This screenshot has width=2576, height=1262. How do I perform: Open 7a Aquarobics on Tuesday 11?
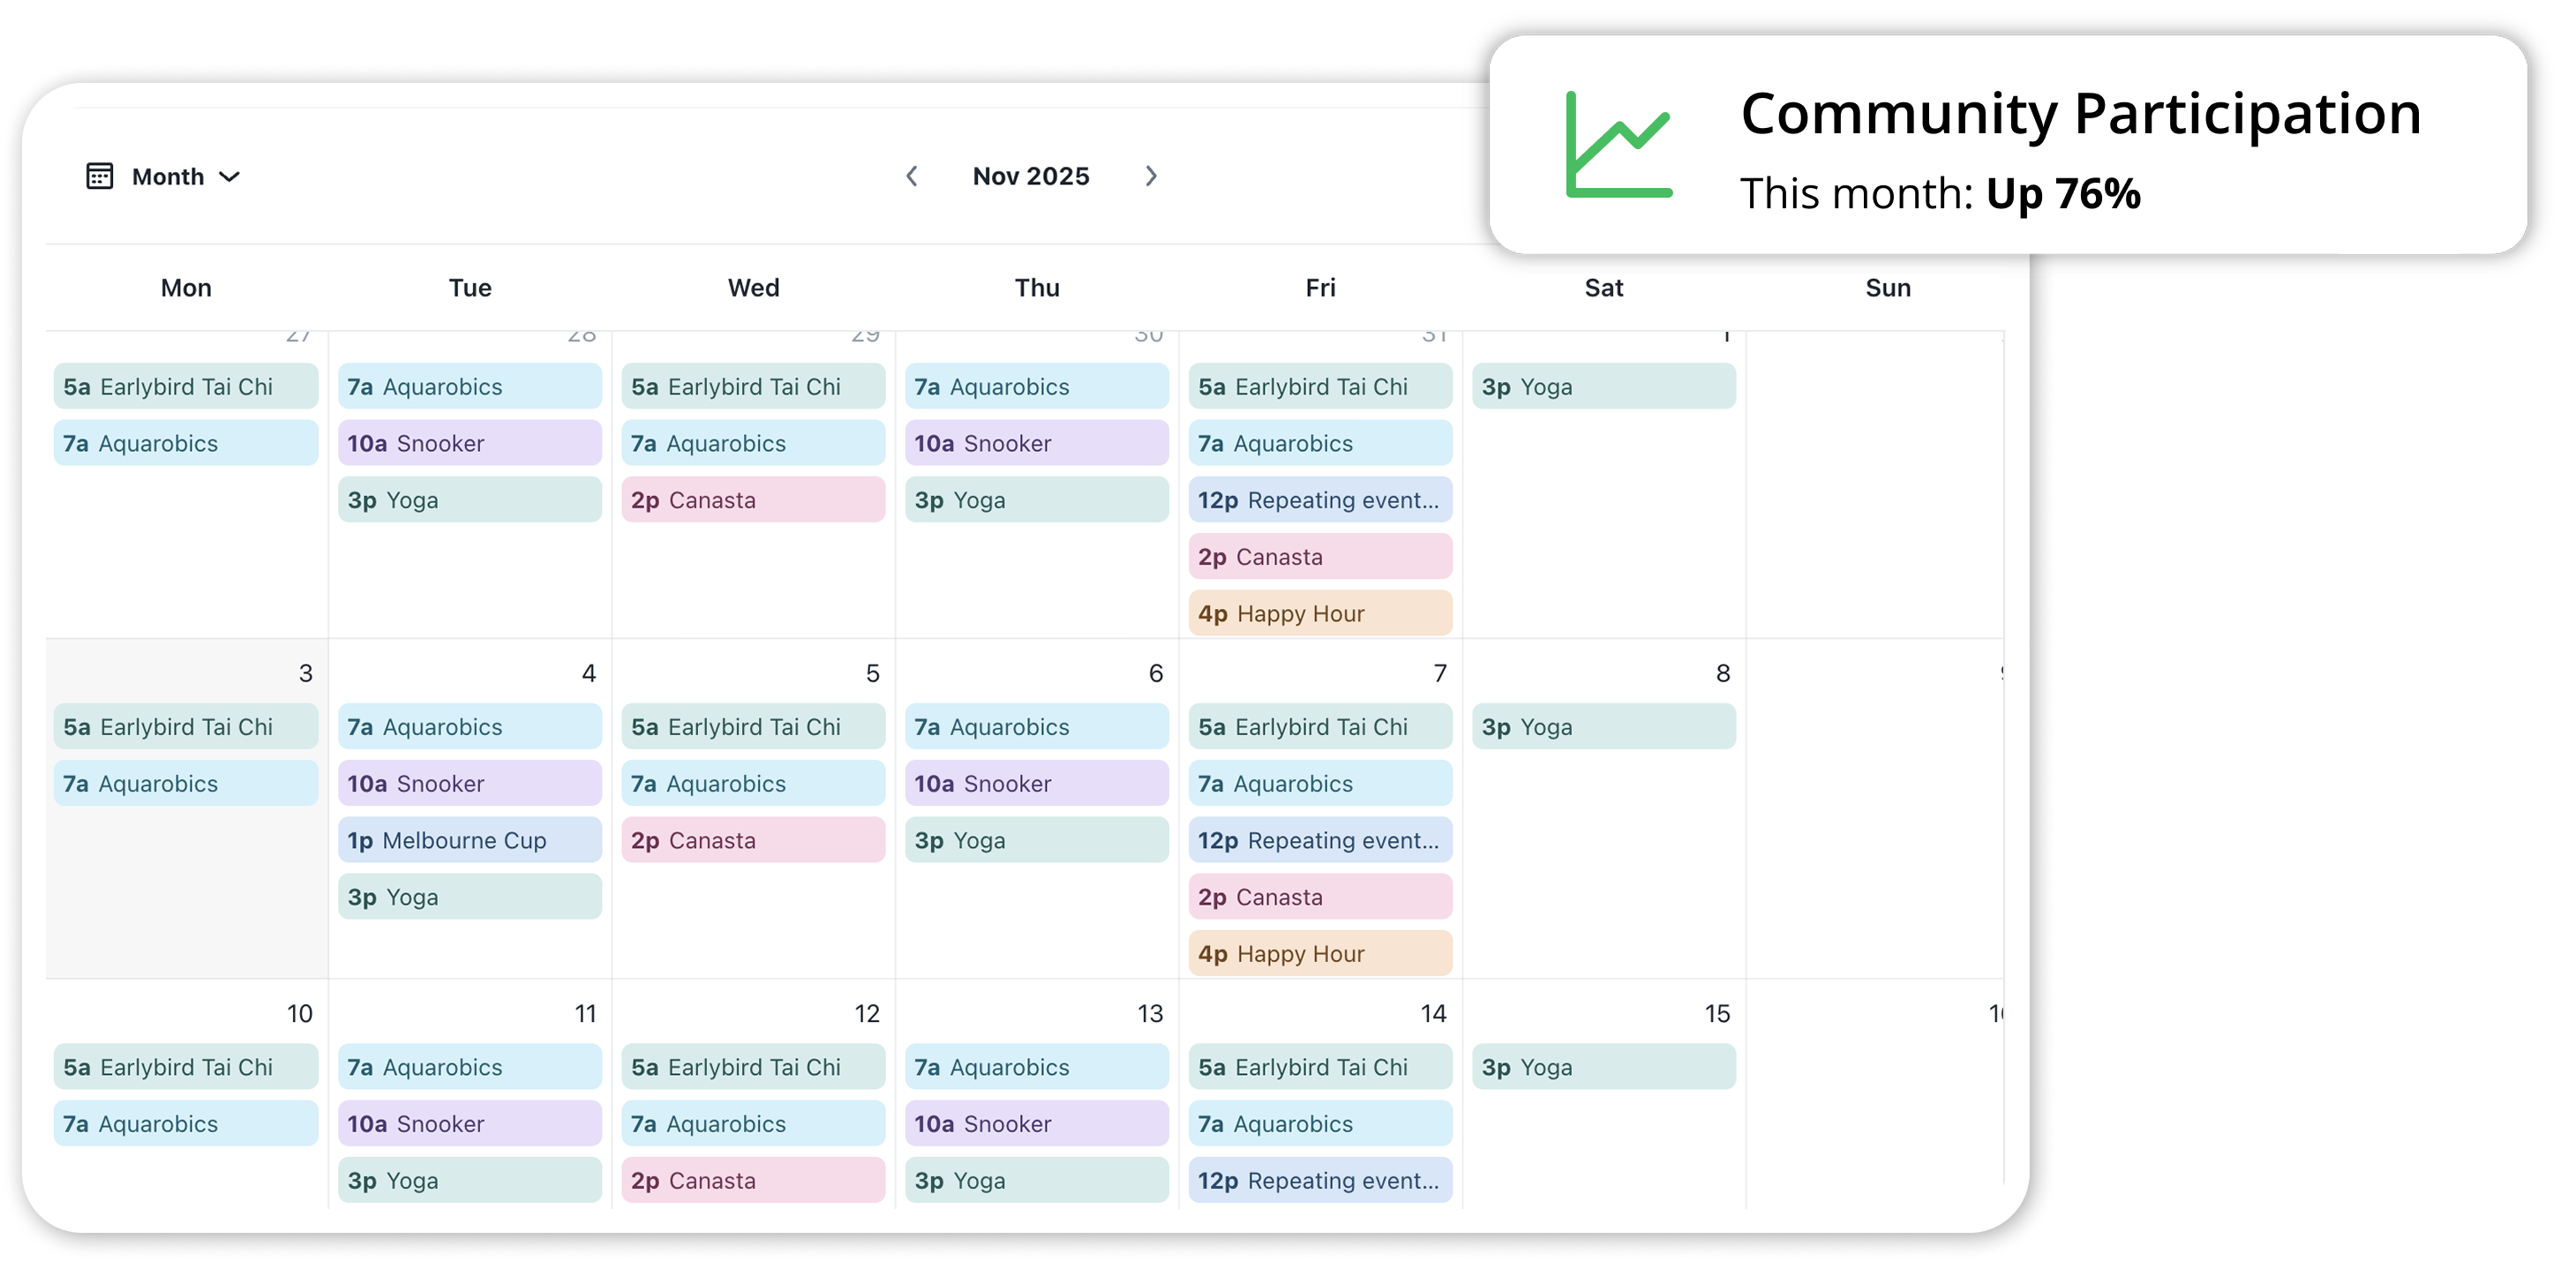tap(469, 1067)
